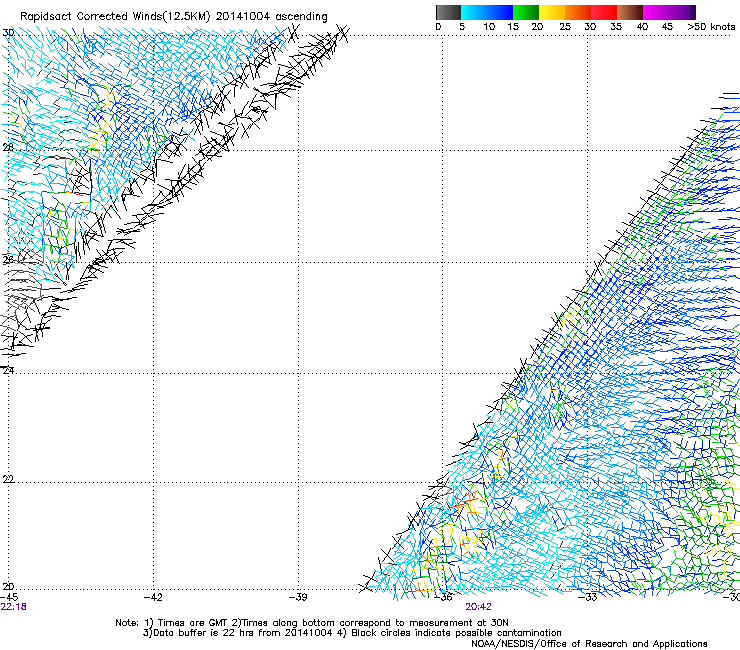Click the Rapidscat Corrected Winds title text

coord(174,17)
